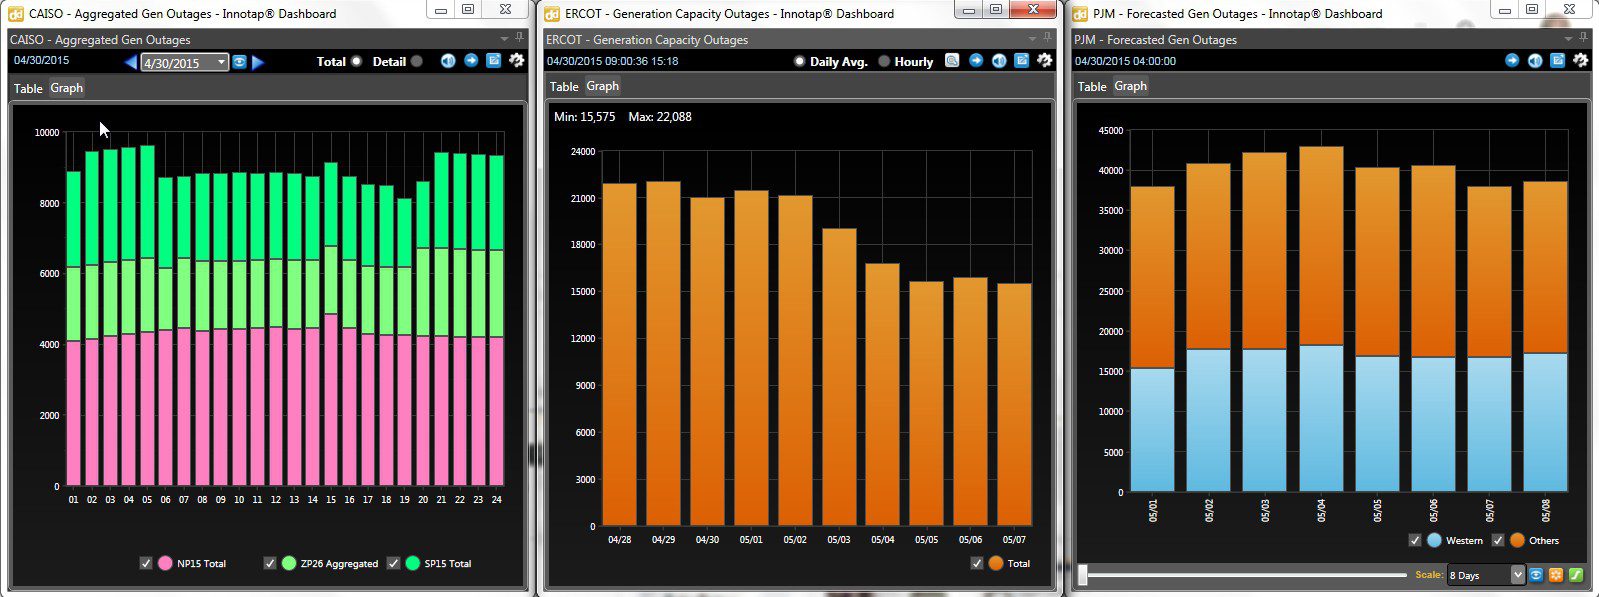Open settings gear in CAISO panel
This screenshot has height=597, width=1599.
(x=516, y=61)
